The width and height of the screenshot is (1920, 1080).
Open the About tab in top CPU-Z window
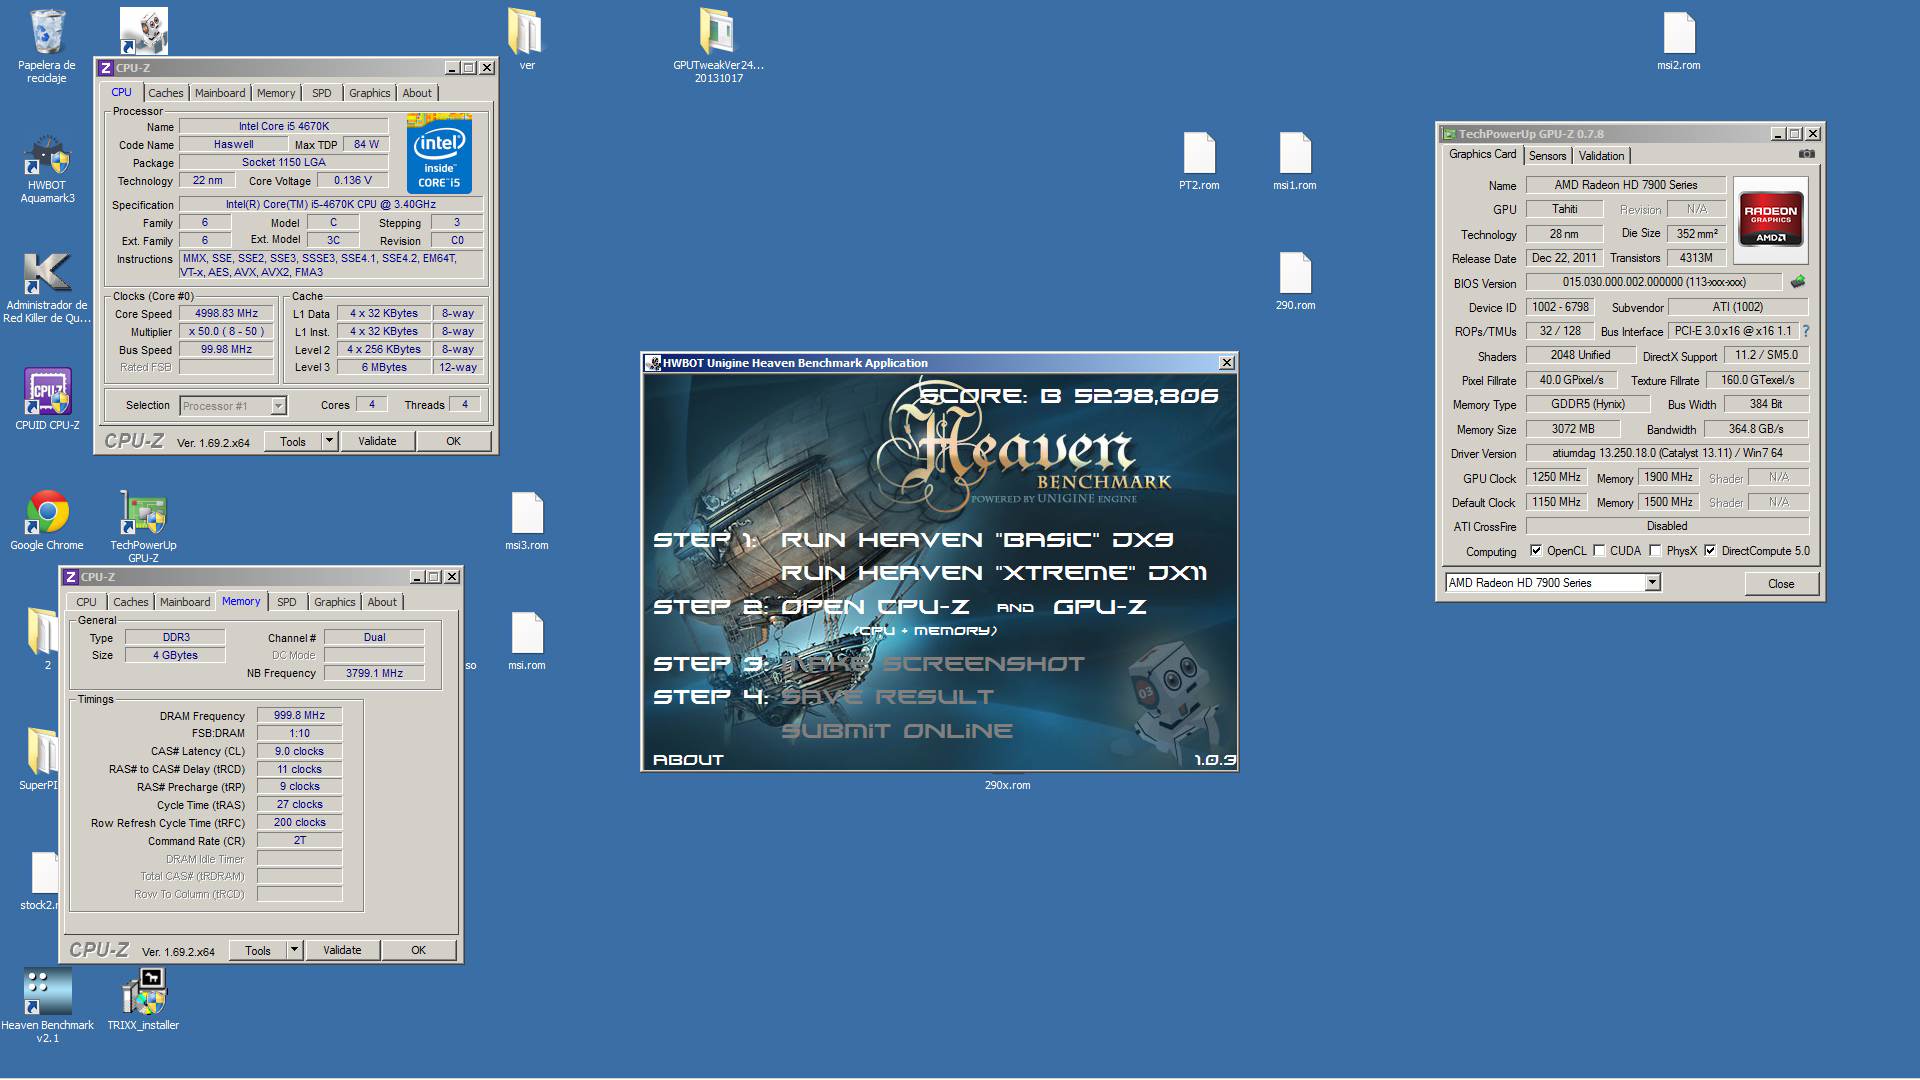coord(417,93)
